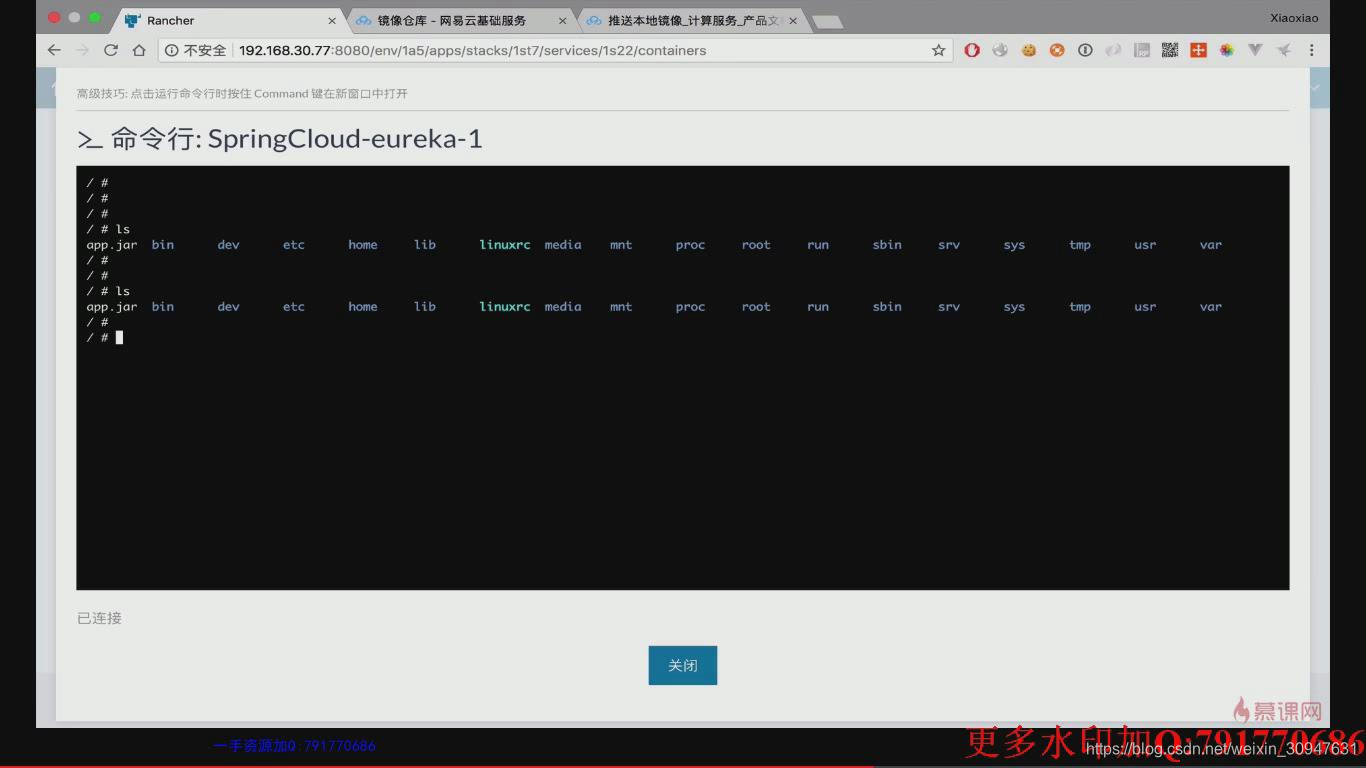Open the orange circular extension icon

[x=1057, y=50]
